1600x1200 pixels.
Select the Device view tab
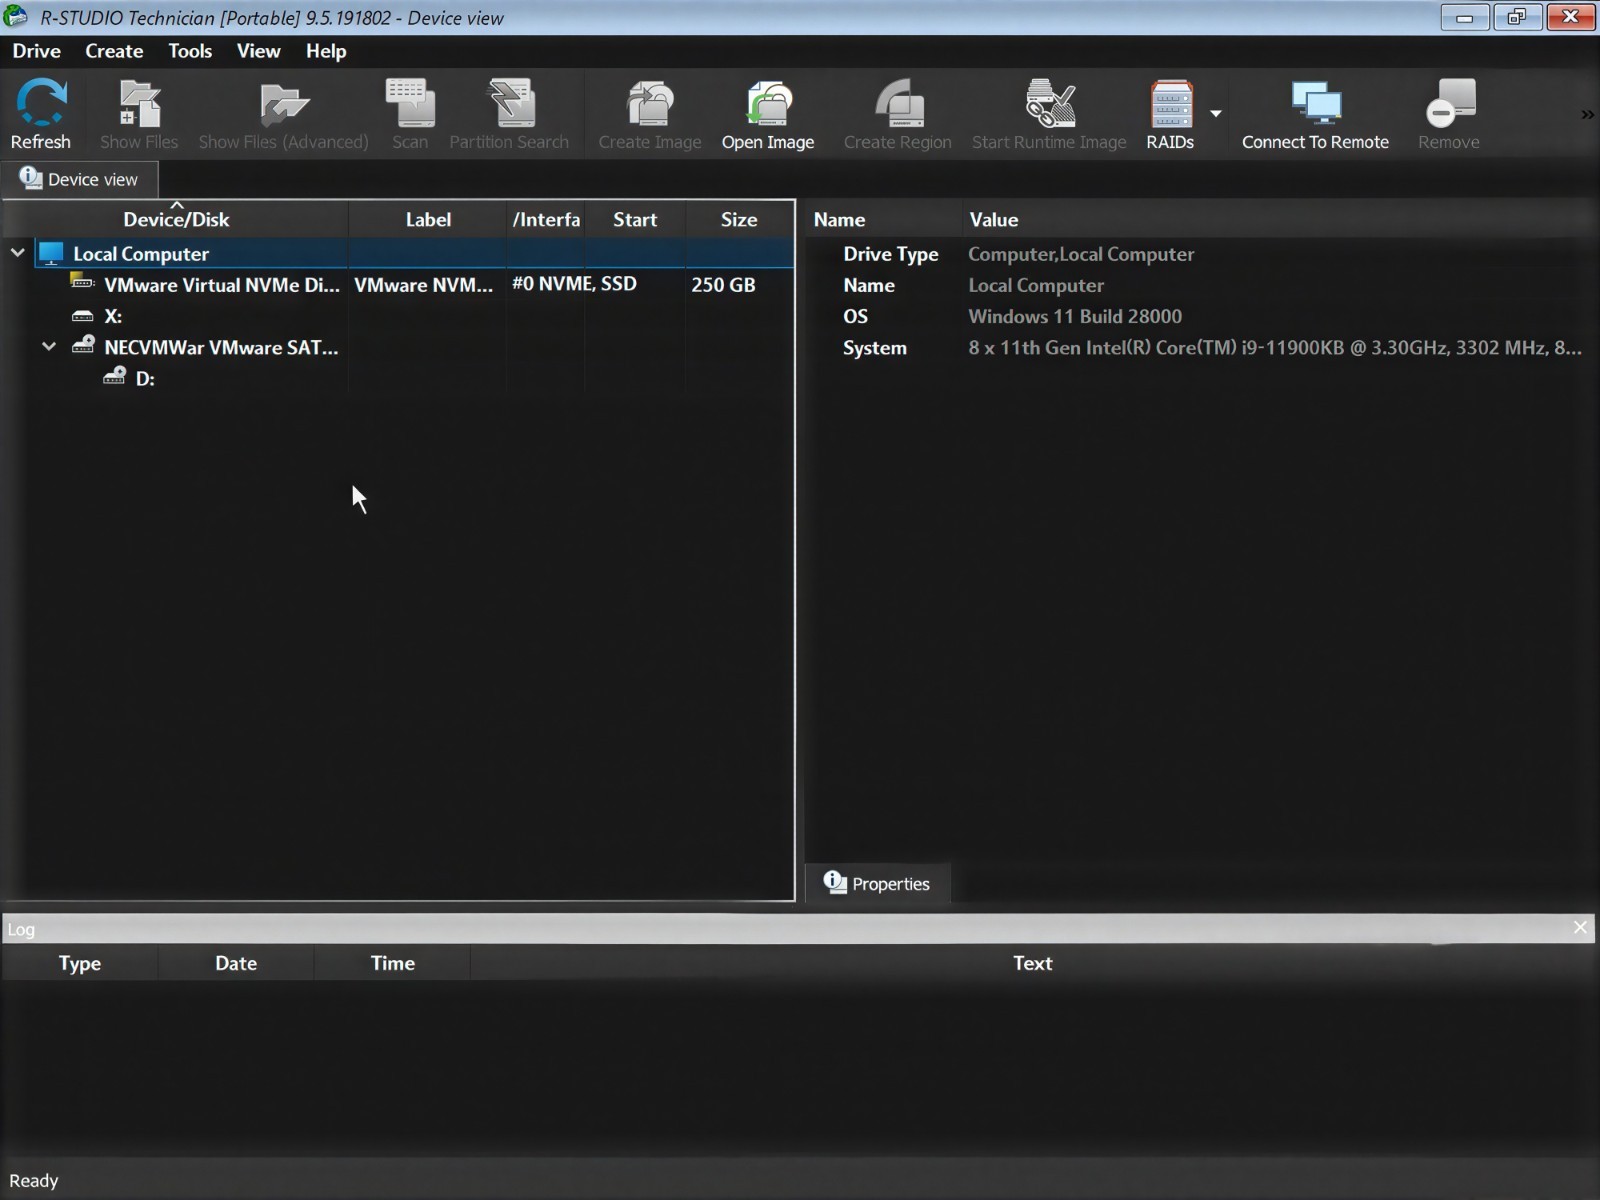click(x=80, y=179)
